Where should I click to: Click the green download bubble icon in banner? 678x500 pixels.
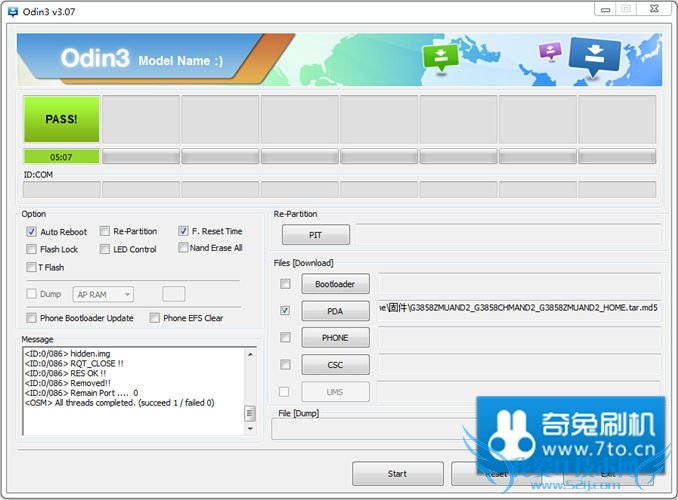(x=440, y=57)
